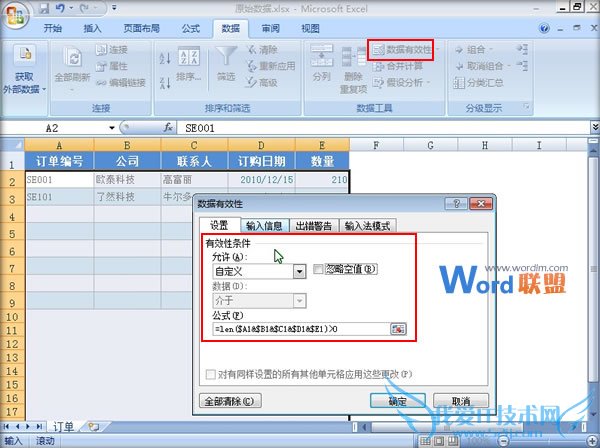Click Clear All (全部清除) button
The height and width of the screenshot is (448, 600).
coord(230,401)
